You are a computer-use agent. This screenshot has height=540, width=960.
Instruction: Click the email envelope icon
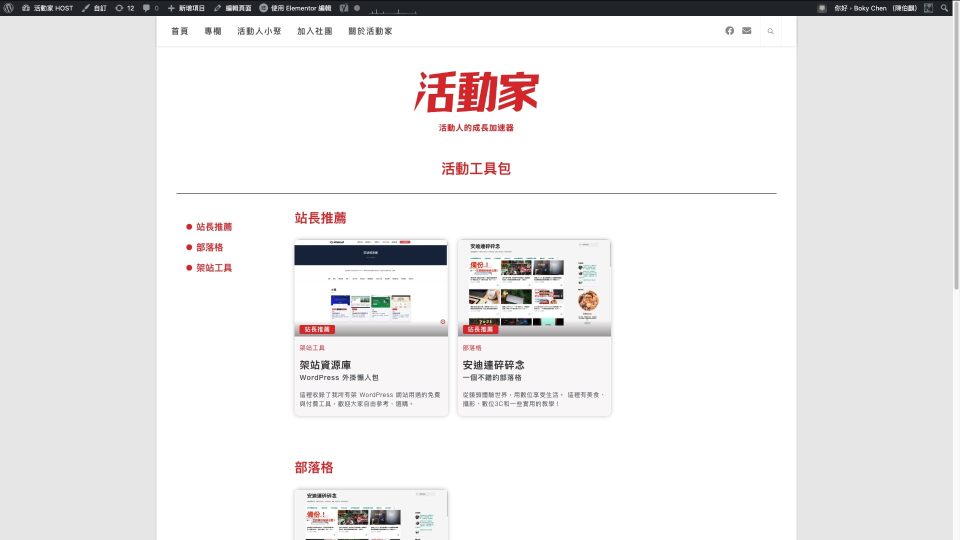(x=746, y=31)
